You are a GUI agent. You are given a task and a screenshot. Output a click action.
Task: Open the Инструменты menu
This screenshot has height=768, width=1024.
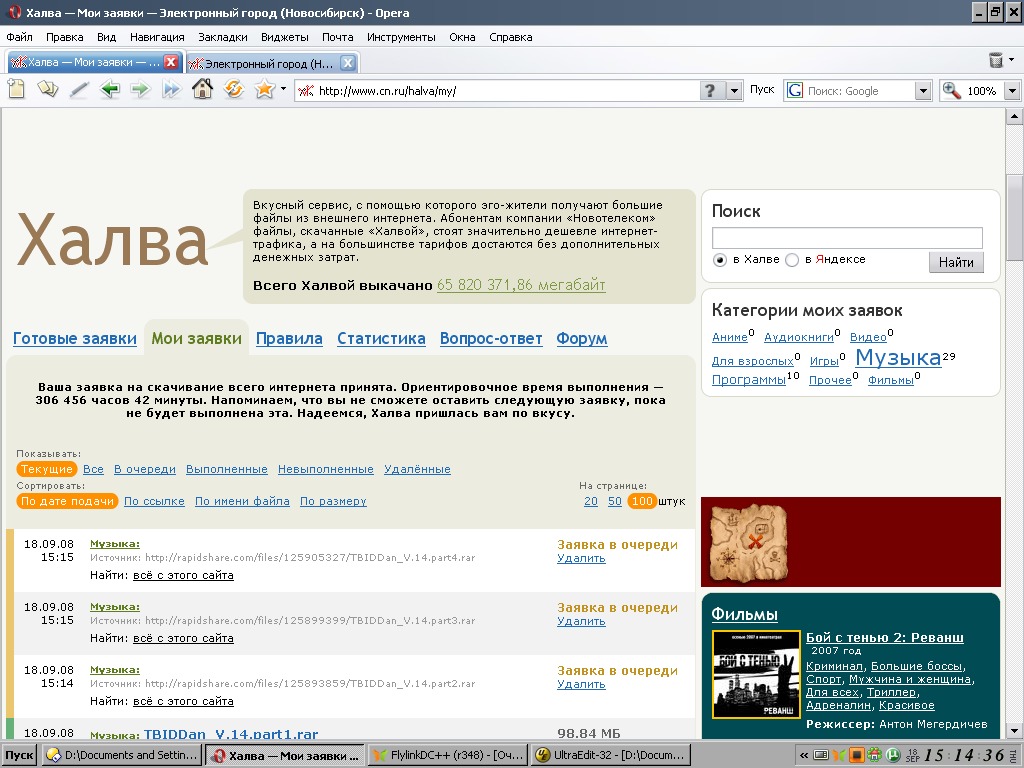[x=401, y=37]
